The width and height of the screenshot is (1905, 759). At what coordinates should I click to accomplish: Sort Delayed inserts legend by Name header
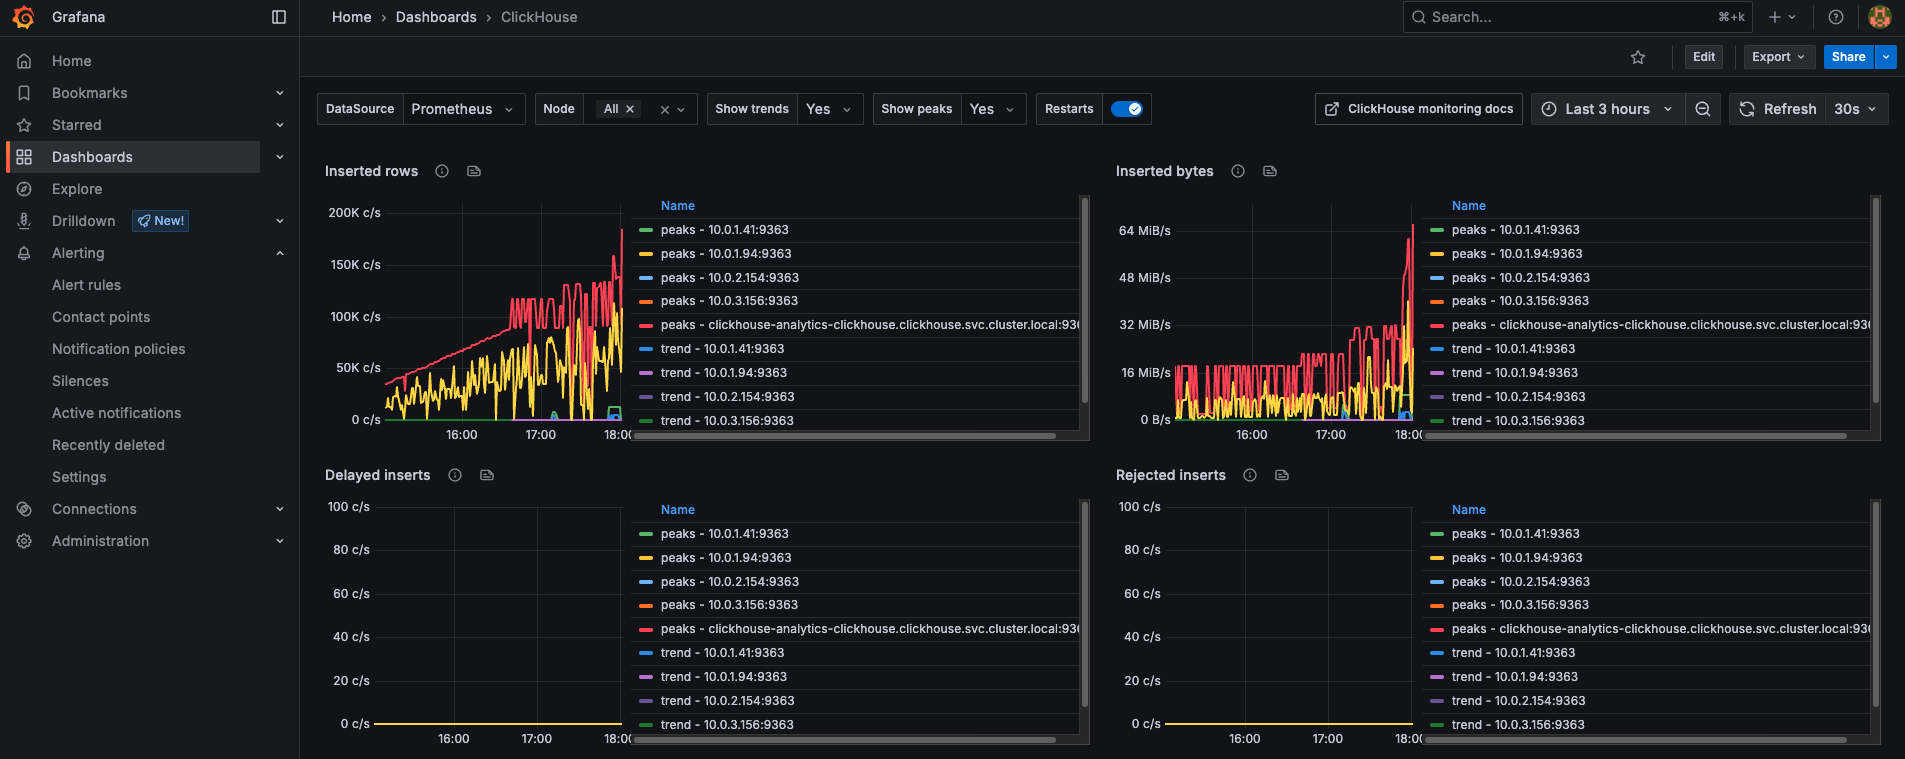click(x=678, y=510)
